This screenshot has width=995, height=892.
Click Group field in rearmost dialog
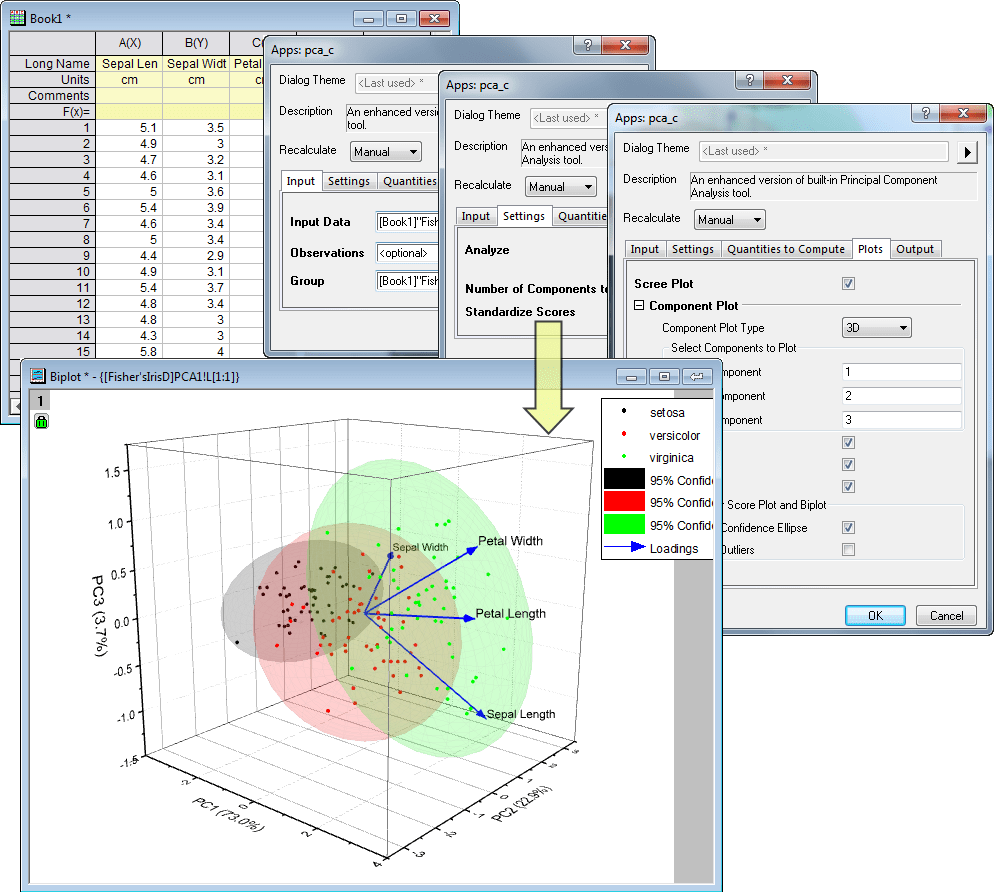point(407,280)
